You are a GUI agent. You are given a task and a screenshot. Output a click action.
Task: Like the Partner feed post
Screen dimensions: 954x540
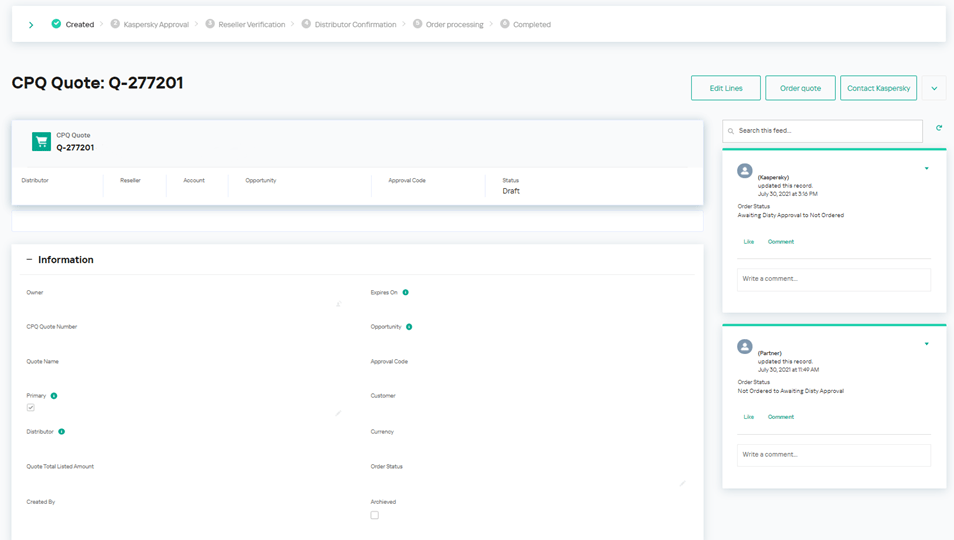click(x=748, y=417)
